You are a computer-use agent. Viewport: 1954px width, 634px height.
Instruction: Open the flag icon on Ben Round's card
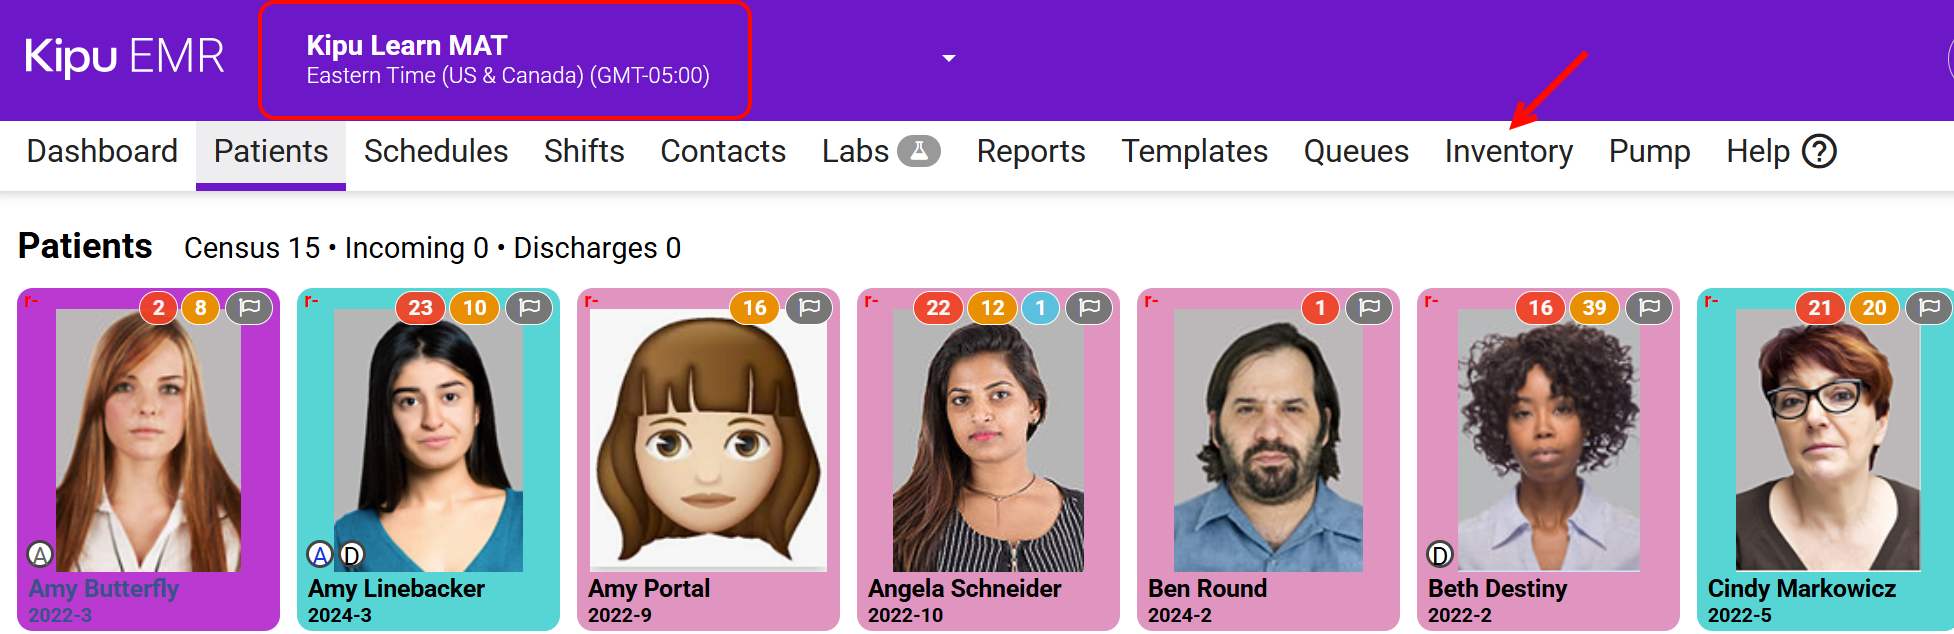pyautogui.click(x=1370, y=307)
